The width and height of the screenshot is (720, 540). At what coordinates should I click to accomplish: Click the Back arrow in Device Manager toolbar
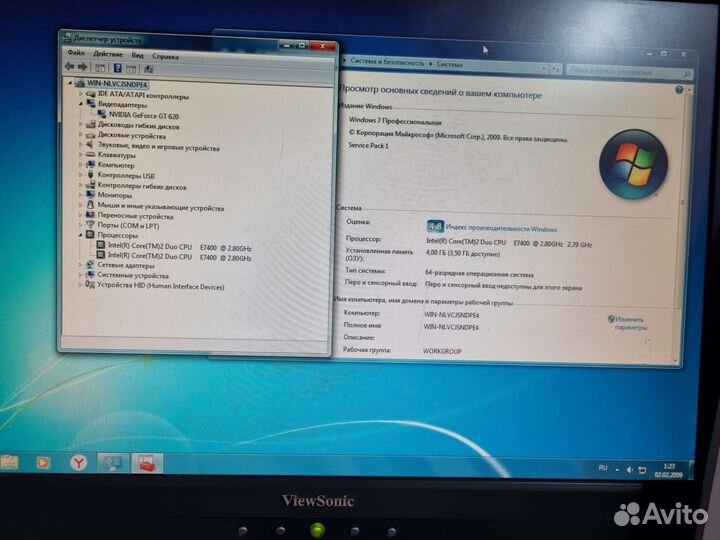[x=72, y=69]
